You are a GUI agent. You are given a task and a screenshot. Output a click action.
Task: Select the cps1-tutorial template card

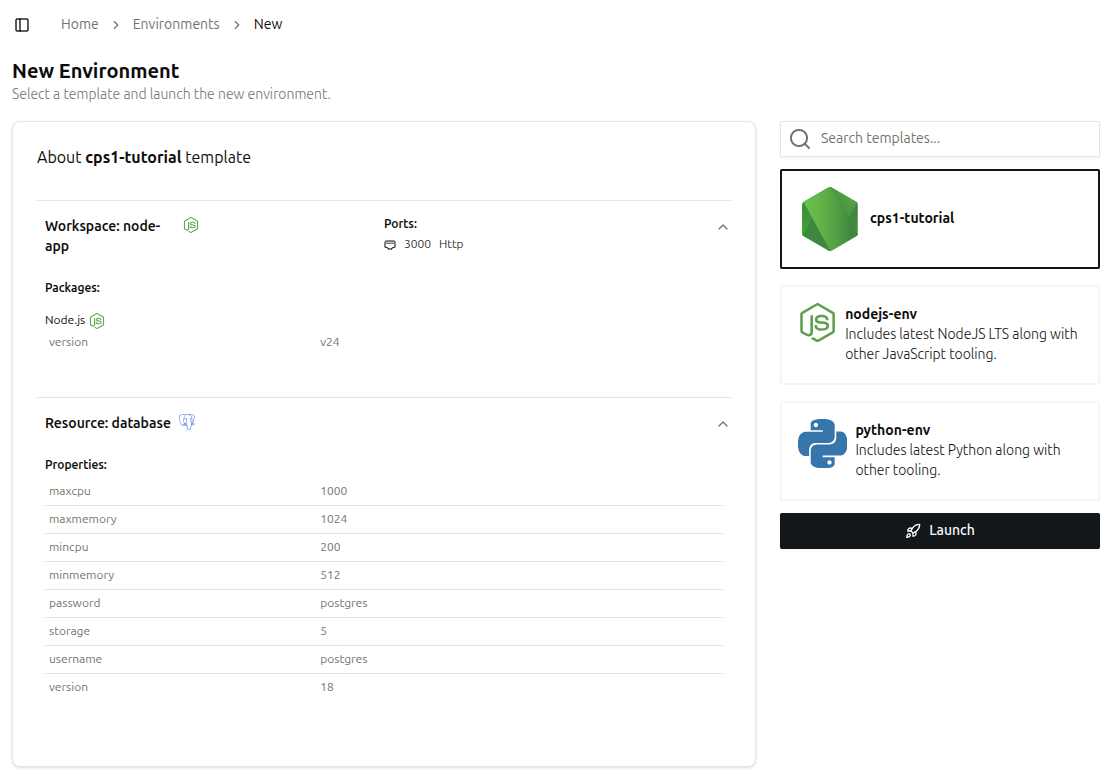(939, 219)
